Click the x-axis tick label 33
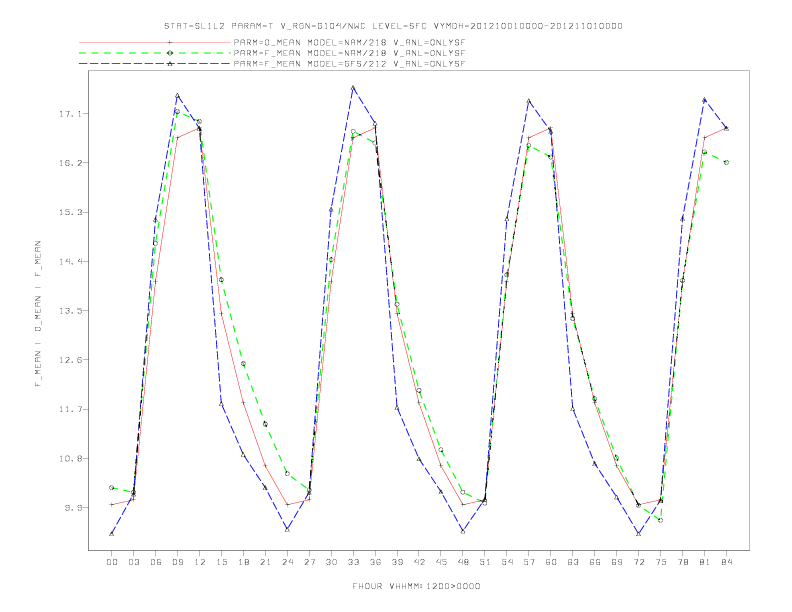 353,562
